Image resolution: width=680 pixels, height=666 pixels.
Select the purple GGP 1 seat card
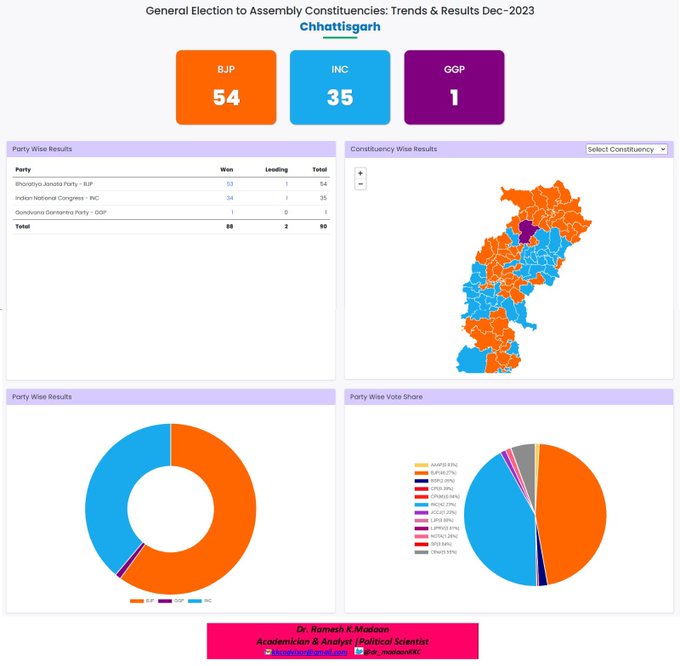click(x=454, y=87)
